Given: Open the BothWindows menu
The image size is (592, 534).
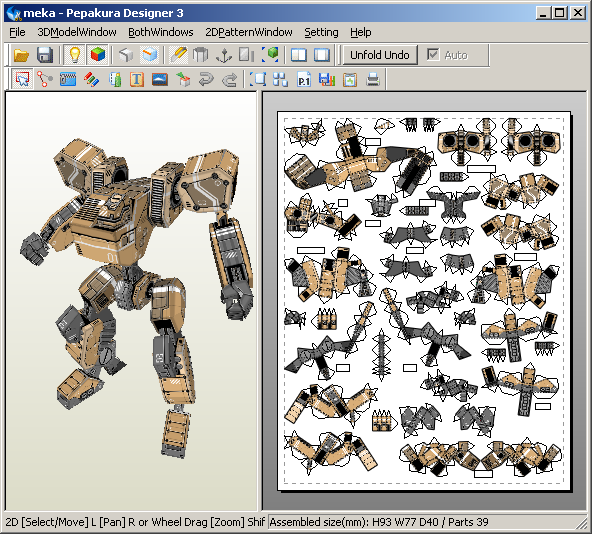Looking at the screenshot, I should [161, 32].
